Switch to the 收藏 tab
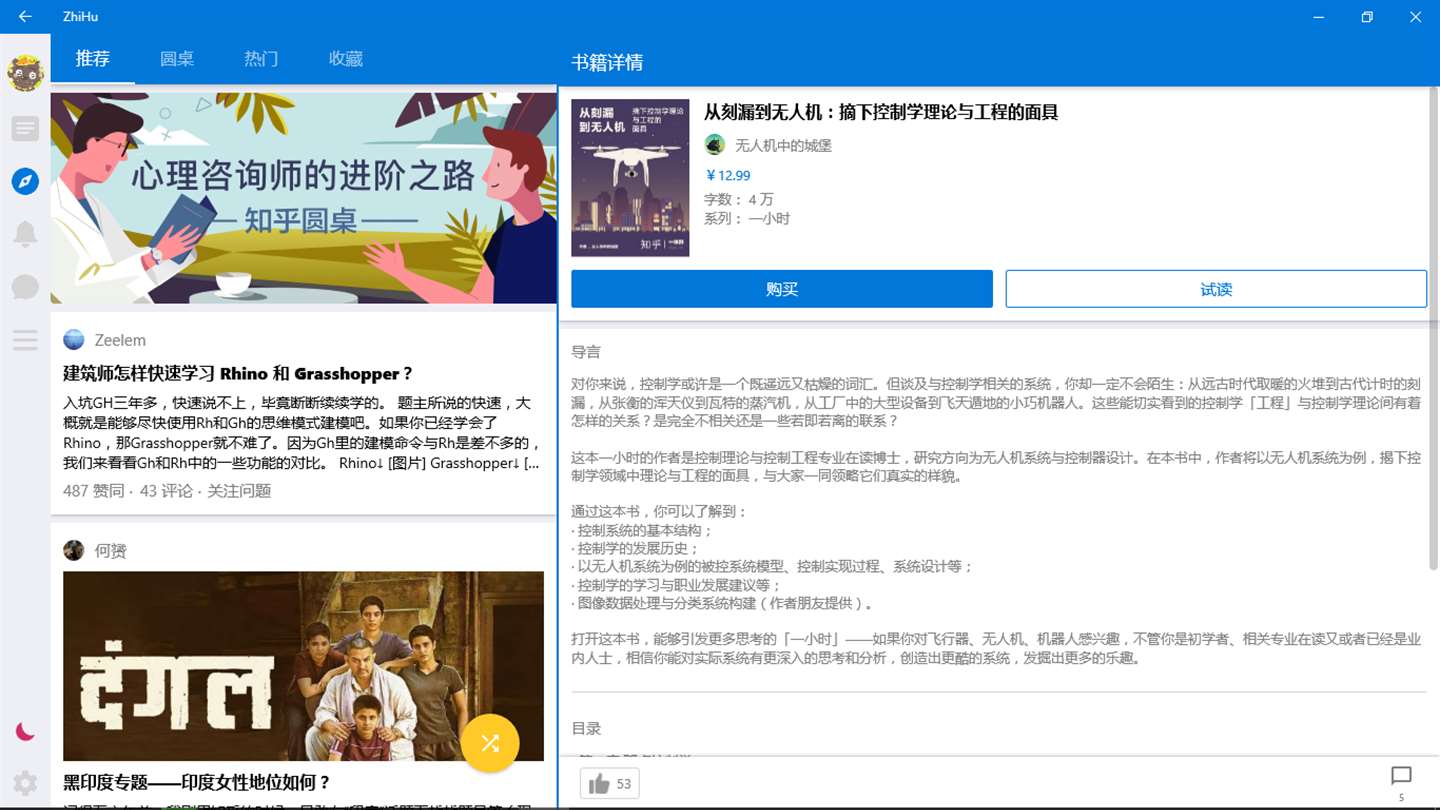Viewport: 1440px width, 810px height. (346, 58)
